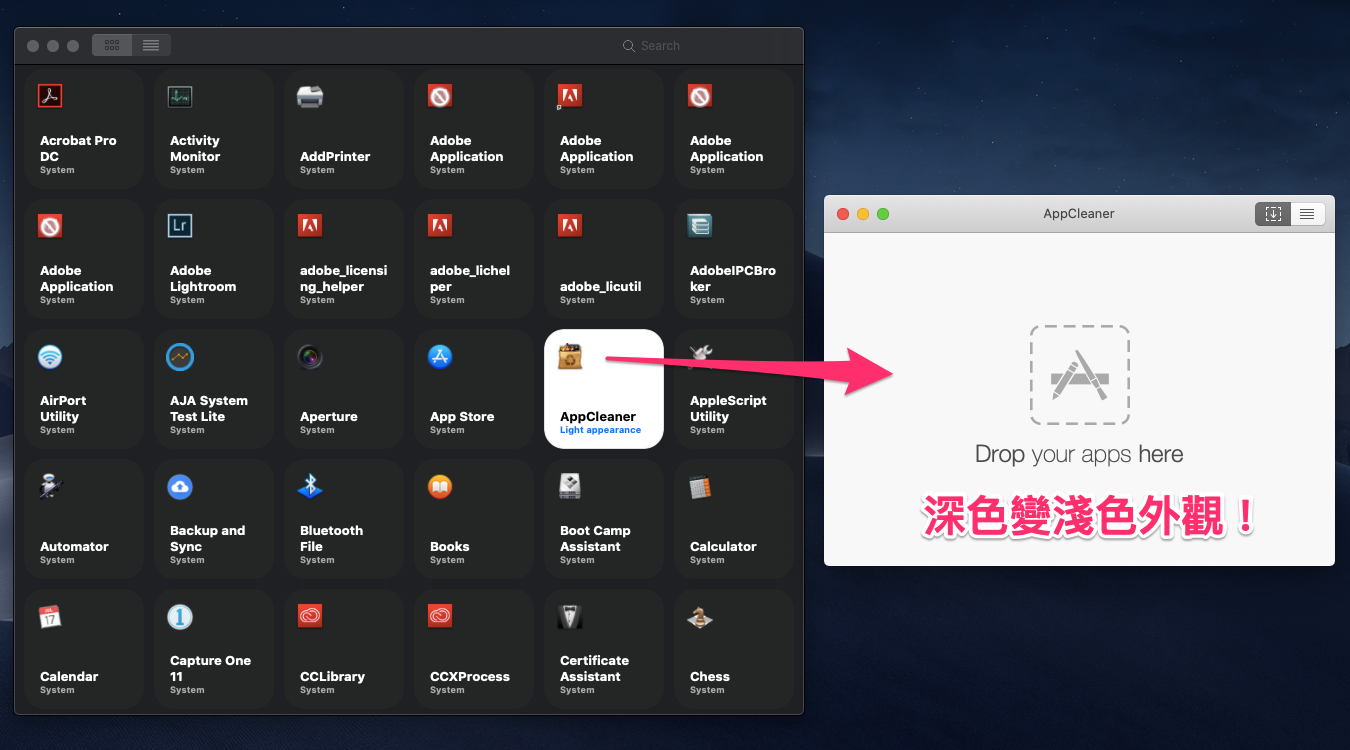Click the Aperture lens icon
The width and height of the screenshot is (1350, 750).
click(310, 356)
